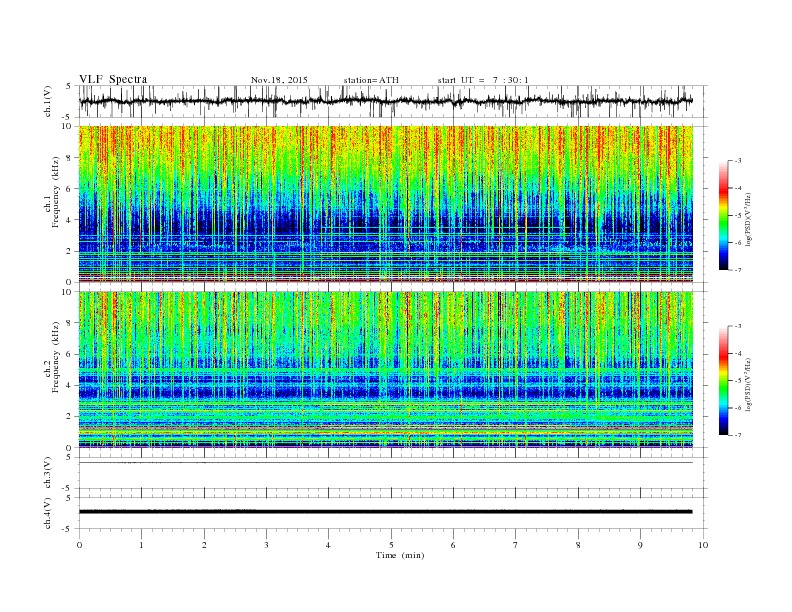Click the thick ch.4 voltage trace band
This screenshot has width=792, height=612.
[385, 512]
